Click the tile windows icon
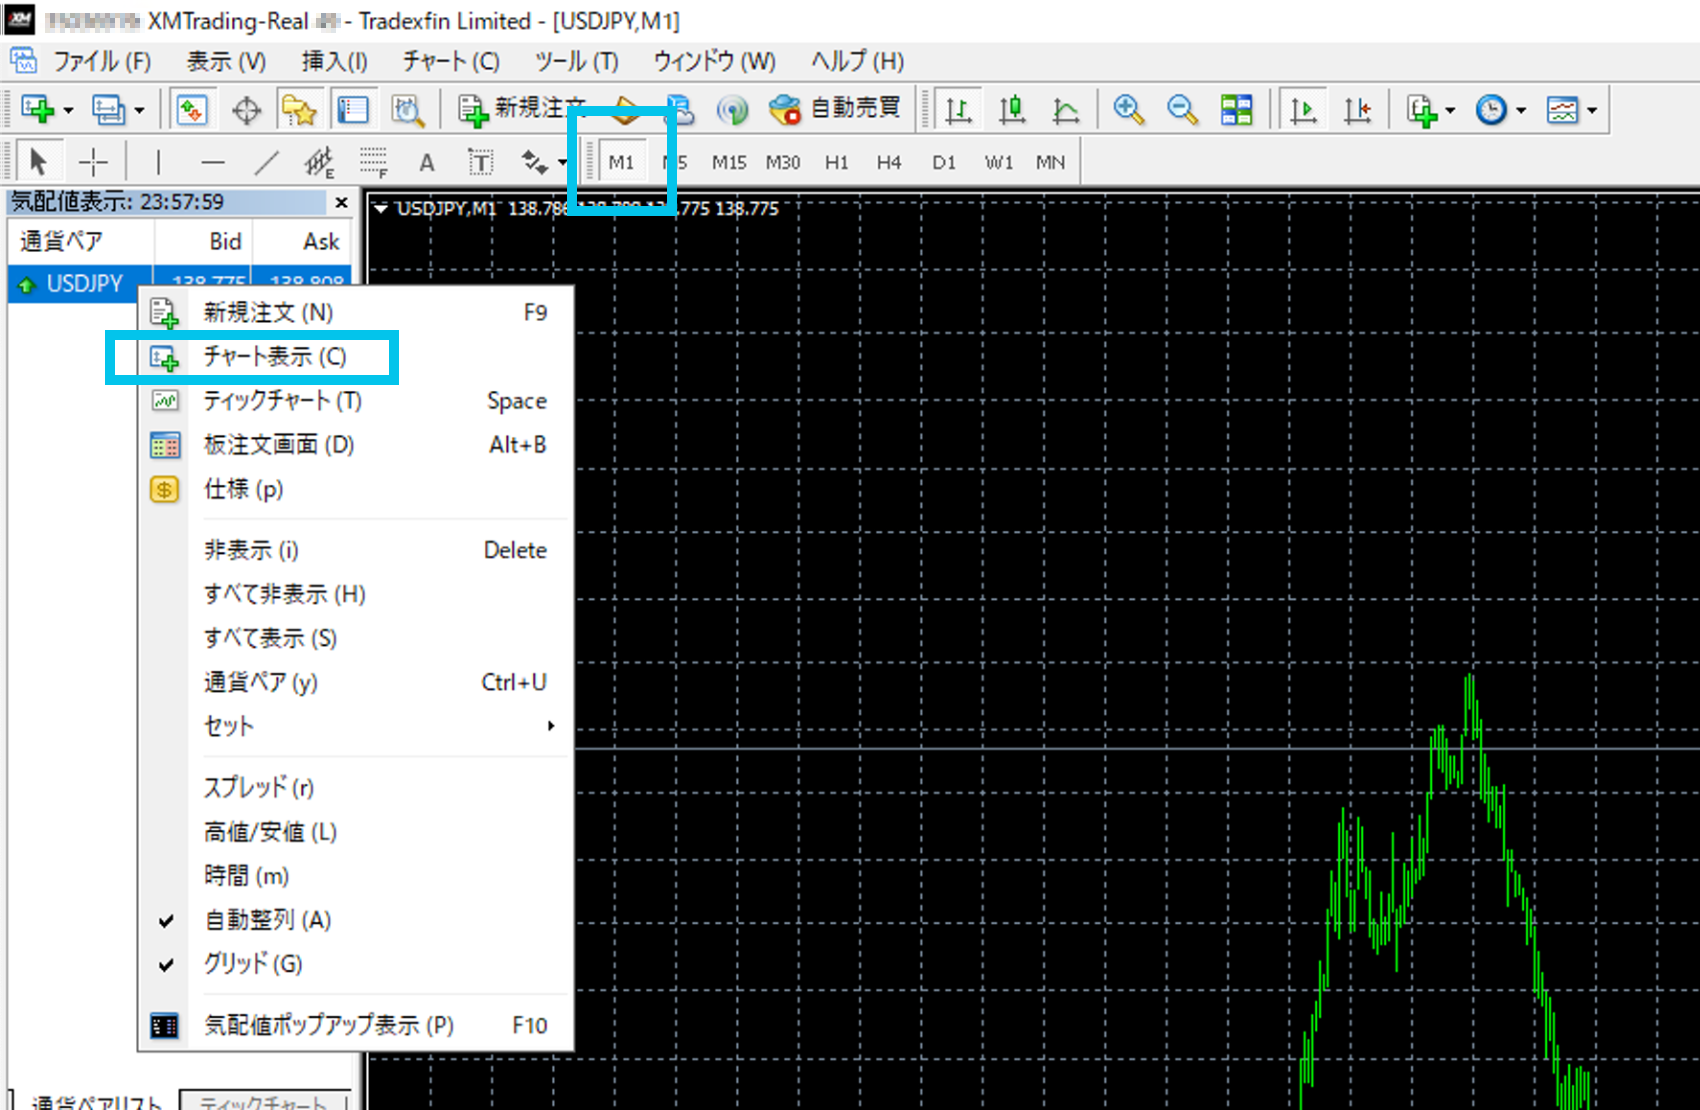The image size is (1700, 1110). [x=1236, y=109]
